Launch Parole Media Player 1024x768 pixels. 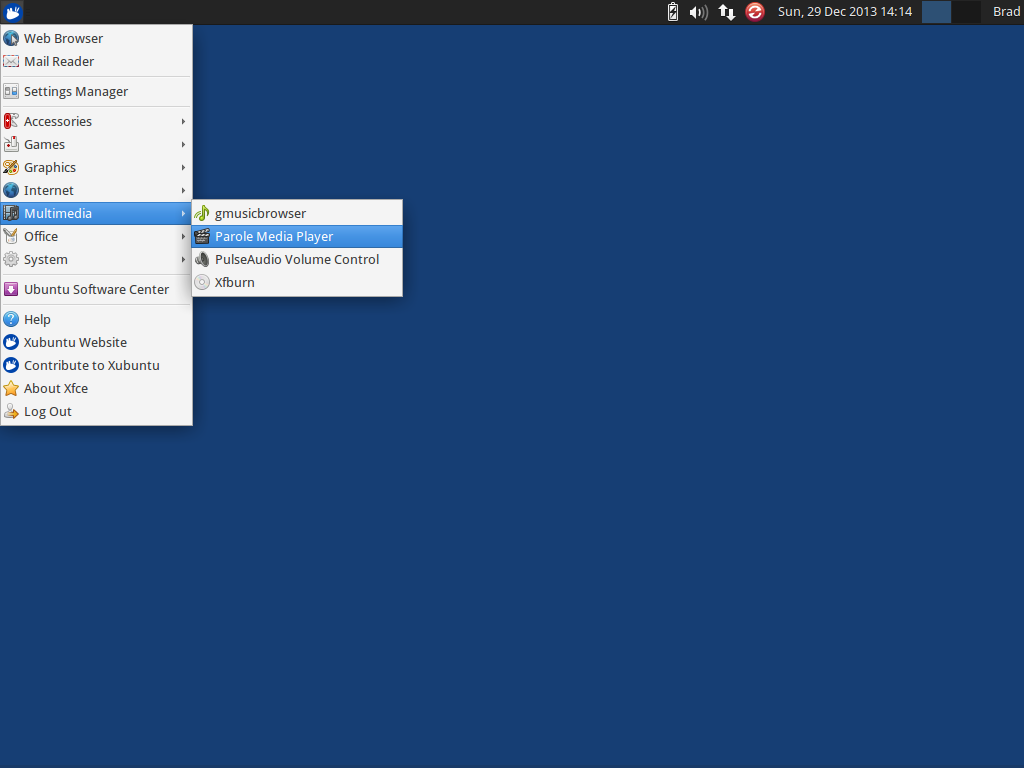pos(297,236)
